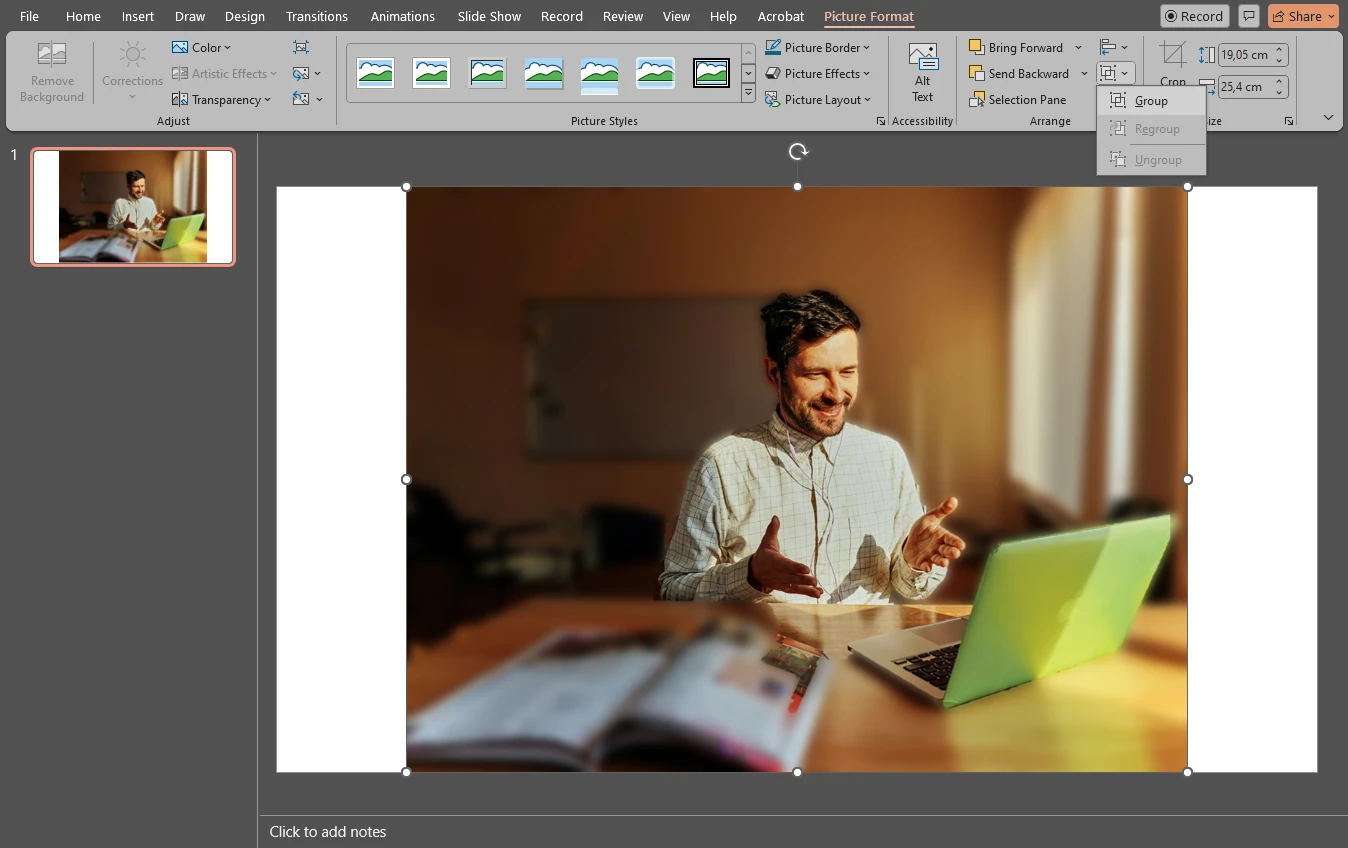Open the Align objects dropdown

(1114, 47)
